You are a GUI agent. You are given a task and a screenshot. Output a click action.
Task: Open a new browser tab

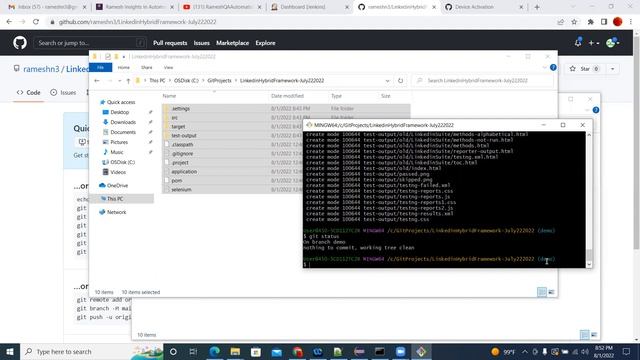537,7
